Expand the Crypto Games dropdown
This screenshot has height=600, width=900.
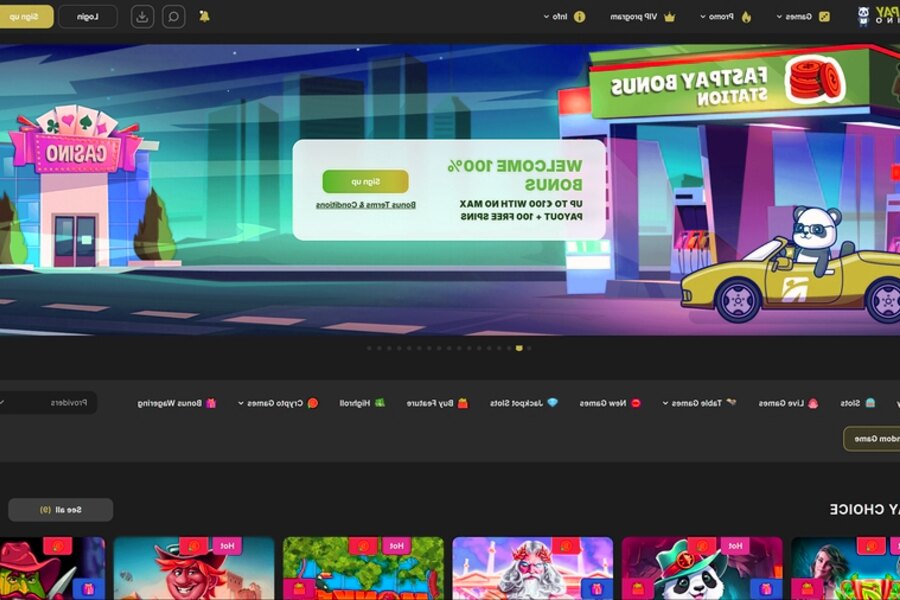(278, 403)
